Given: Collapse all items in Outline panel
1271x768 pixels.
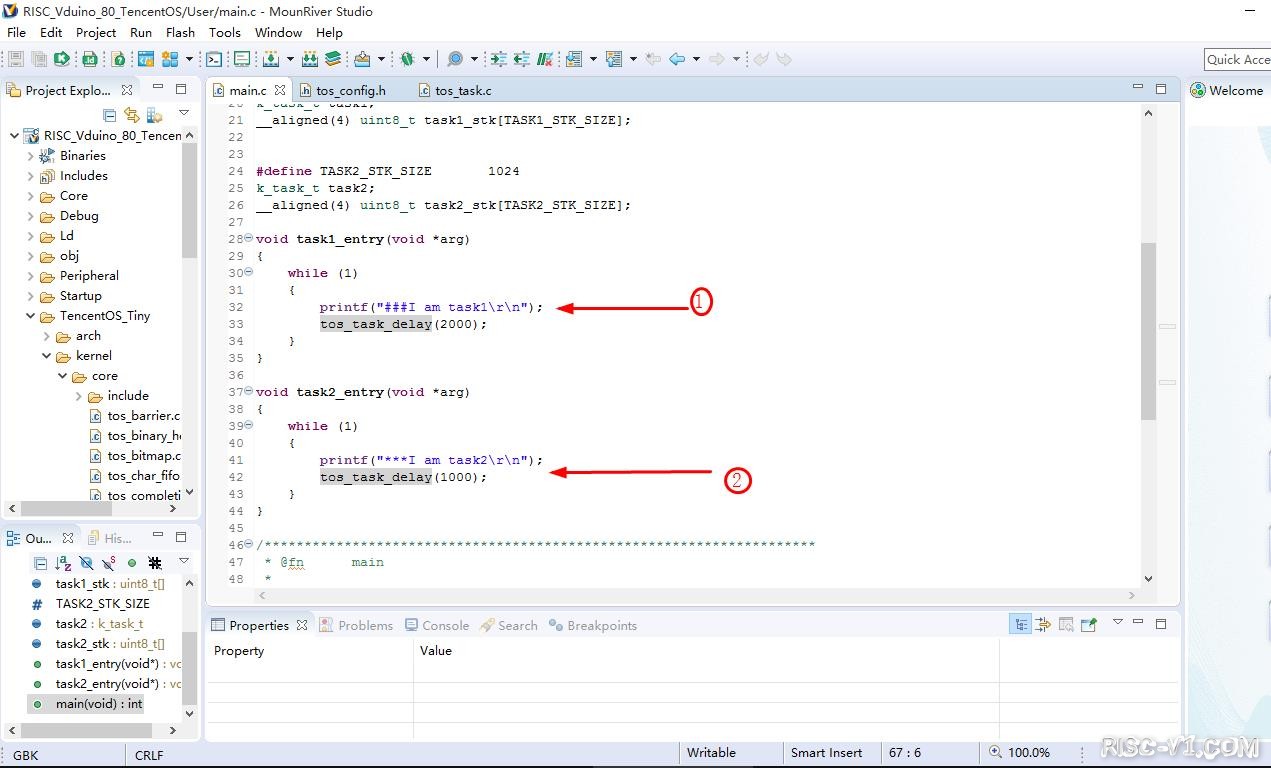Looking at the screenshot, I should [x=41, y=563].
